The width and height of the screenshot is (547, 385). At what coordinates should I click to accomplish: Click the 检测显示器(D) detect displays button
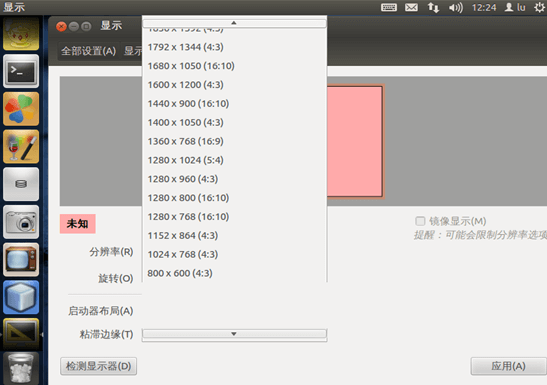(98, 366)
